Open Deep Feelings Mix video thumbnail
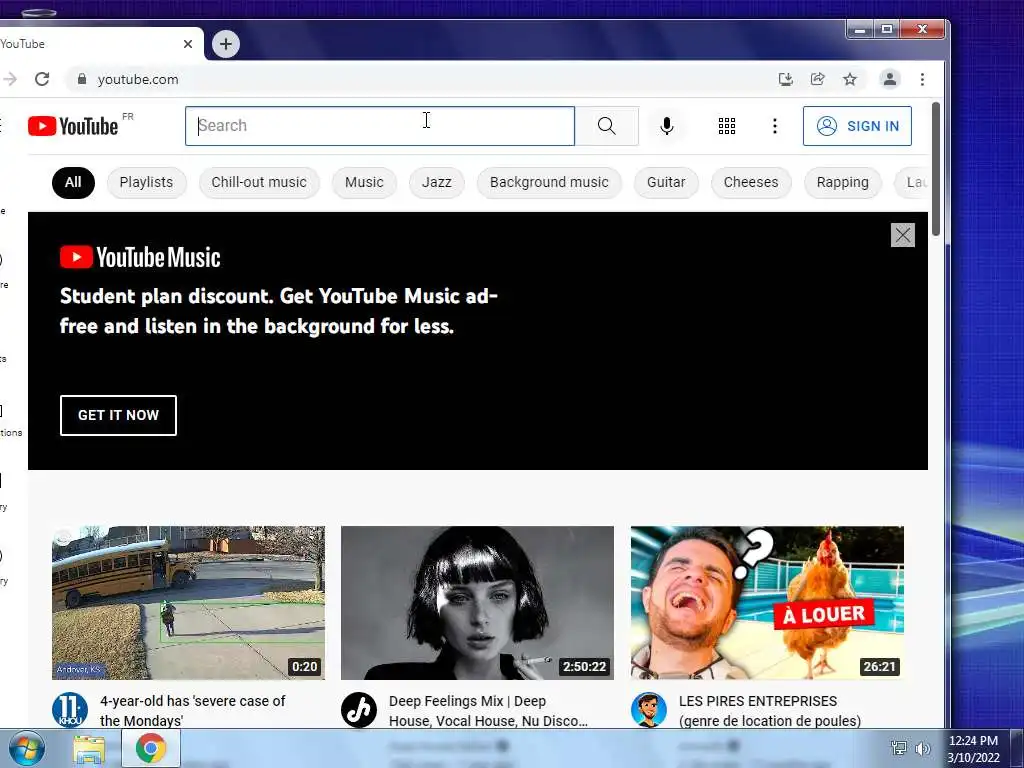1024x768 pixels. (x=477, y=603)
